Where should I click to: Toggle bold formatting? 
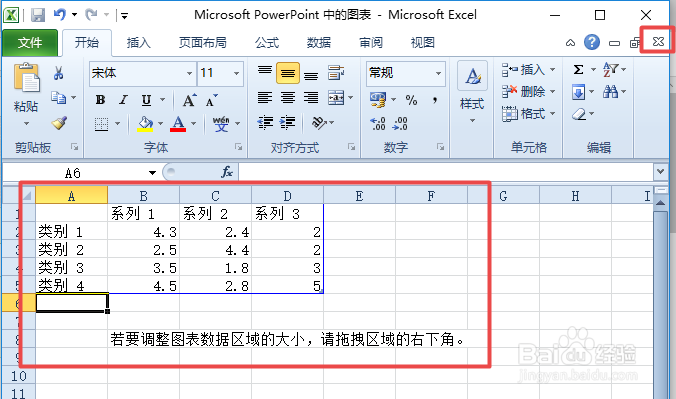(100, 100)
